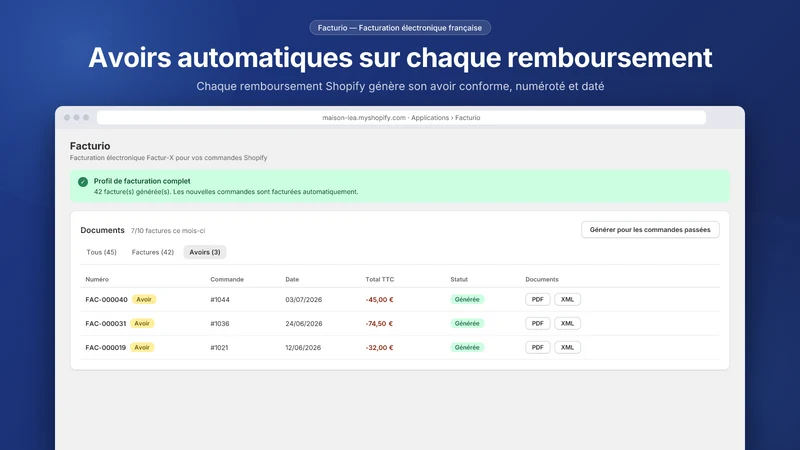Click the Factur-X subtitle under Facturio
This screenshot has height=450, width=800.
168,158
